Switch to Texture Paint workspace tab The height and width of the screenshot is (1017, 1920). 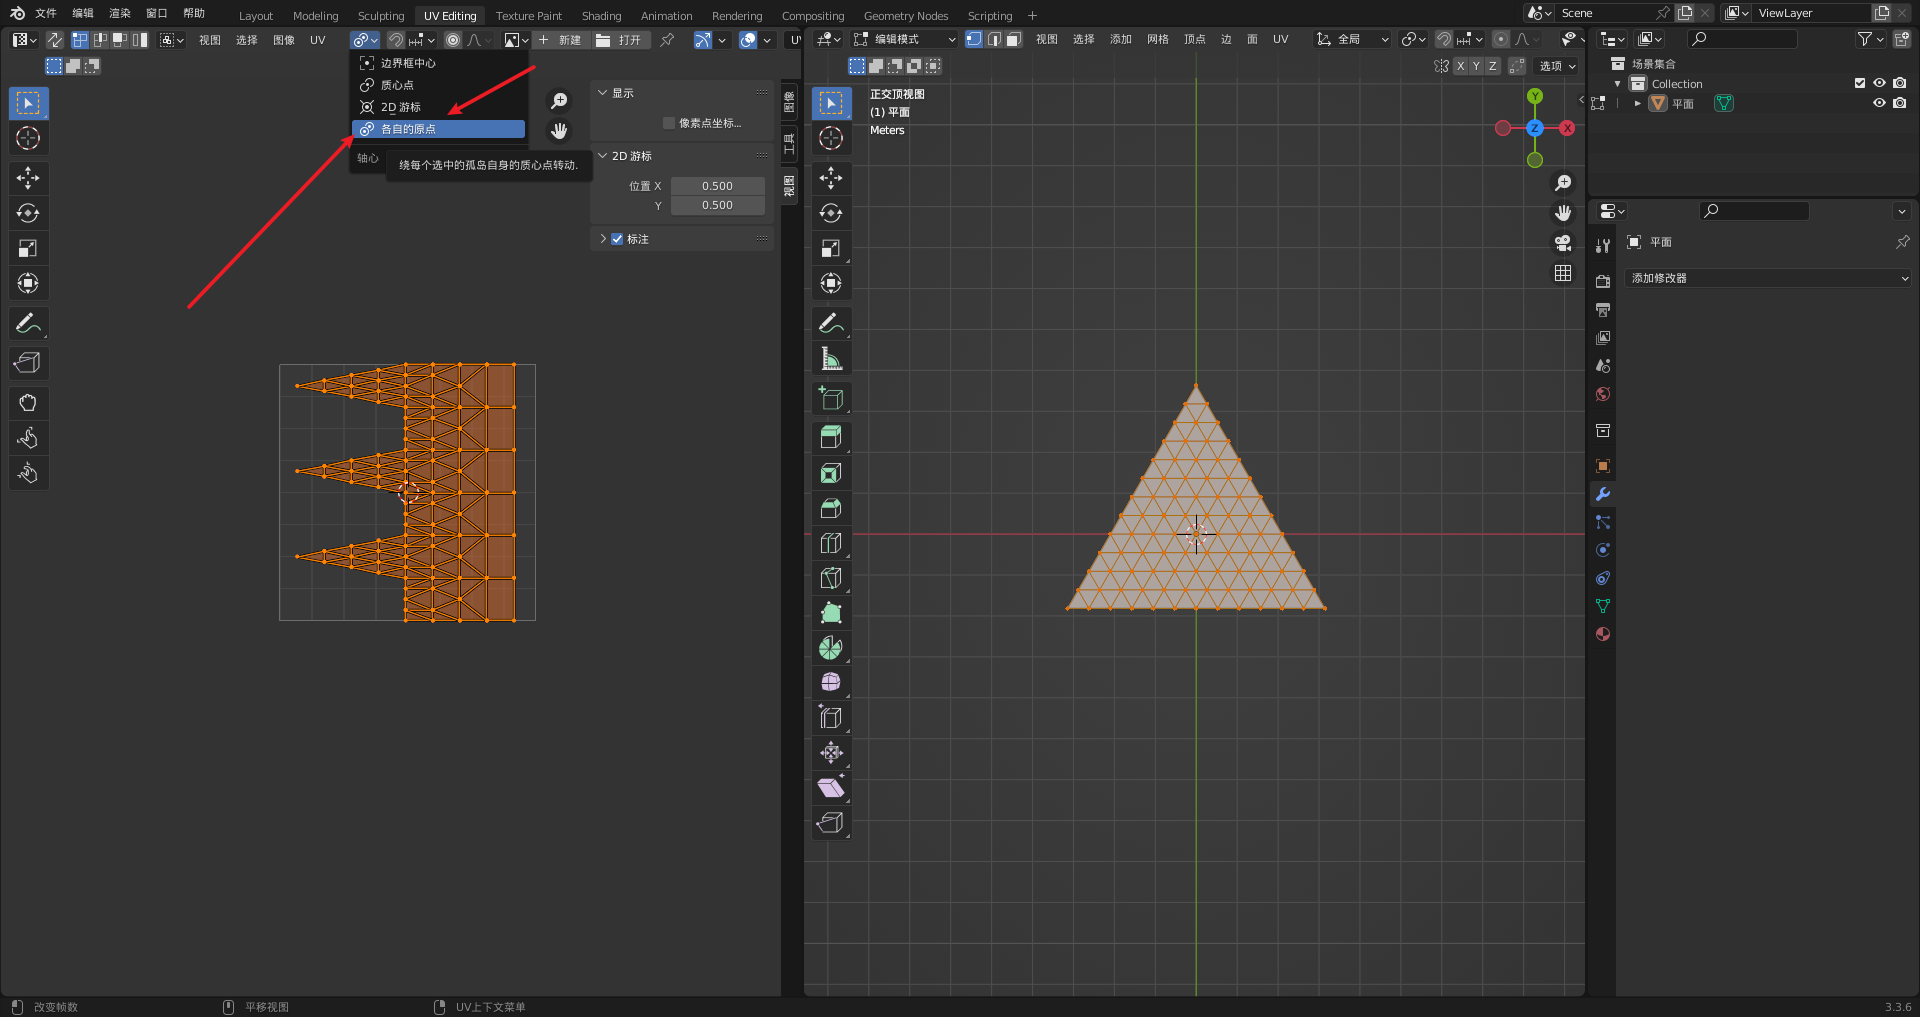coord(529,16)
